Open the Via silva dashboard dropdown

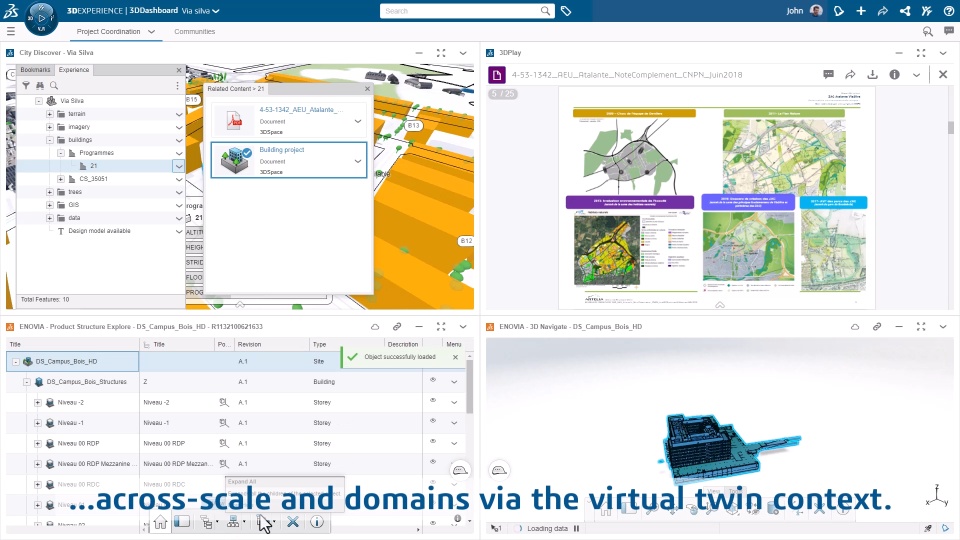click(216, 11)
